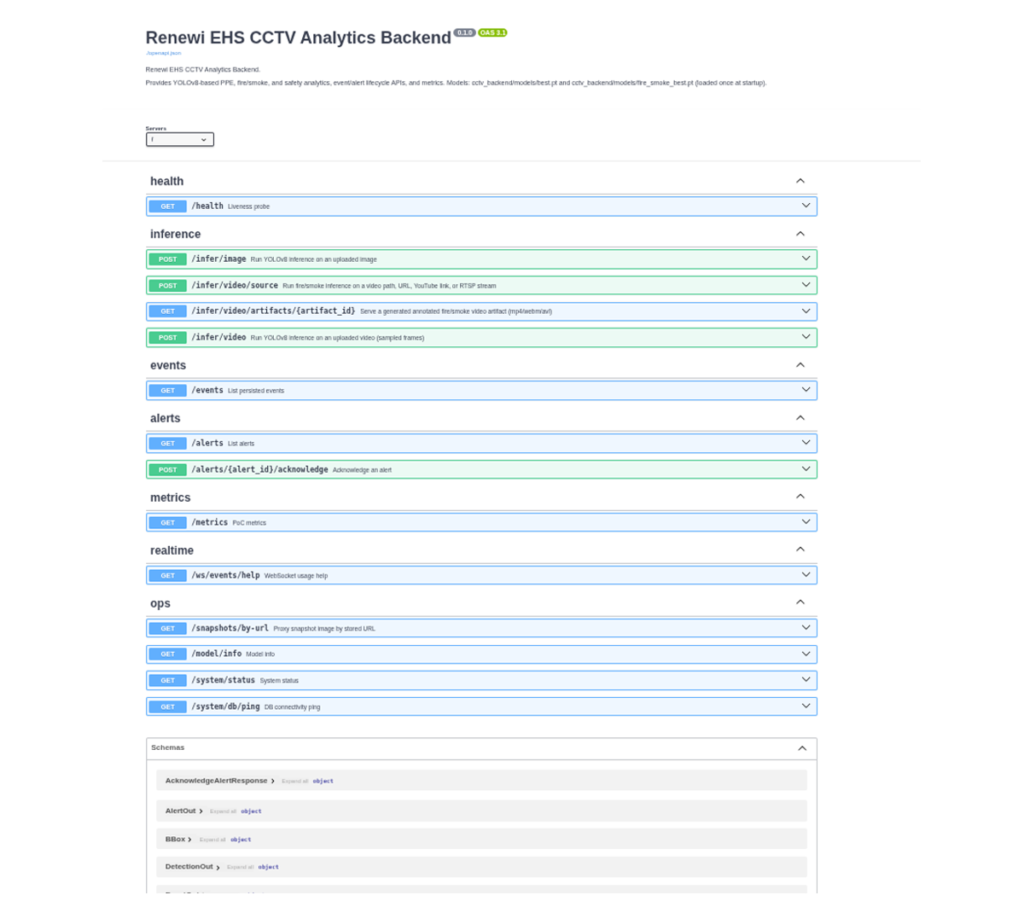
Task: Collapse the metrics section
Action: (800, 497)
